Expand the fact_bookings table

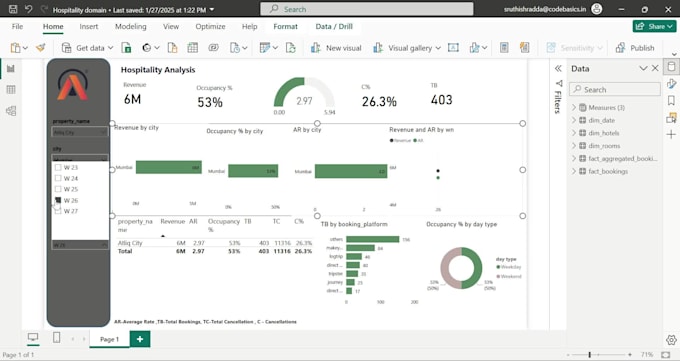coord(574,171)
